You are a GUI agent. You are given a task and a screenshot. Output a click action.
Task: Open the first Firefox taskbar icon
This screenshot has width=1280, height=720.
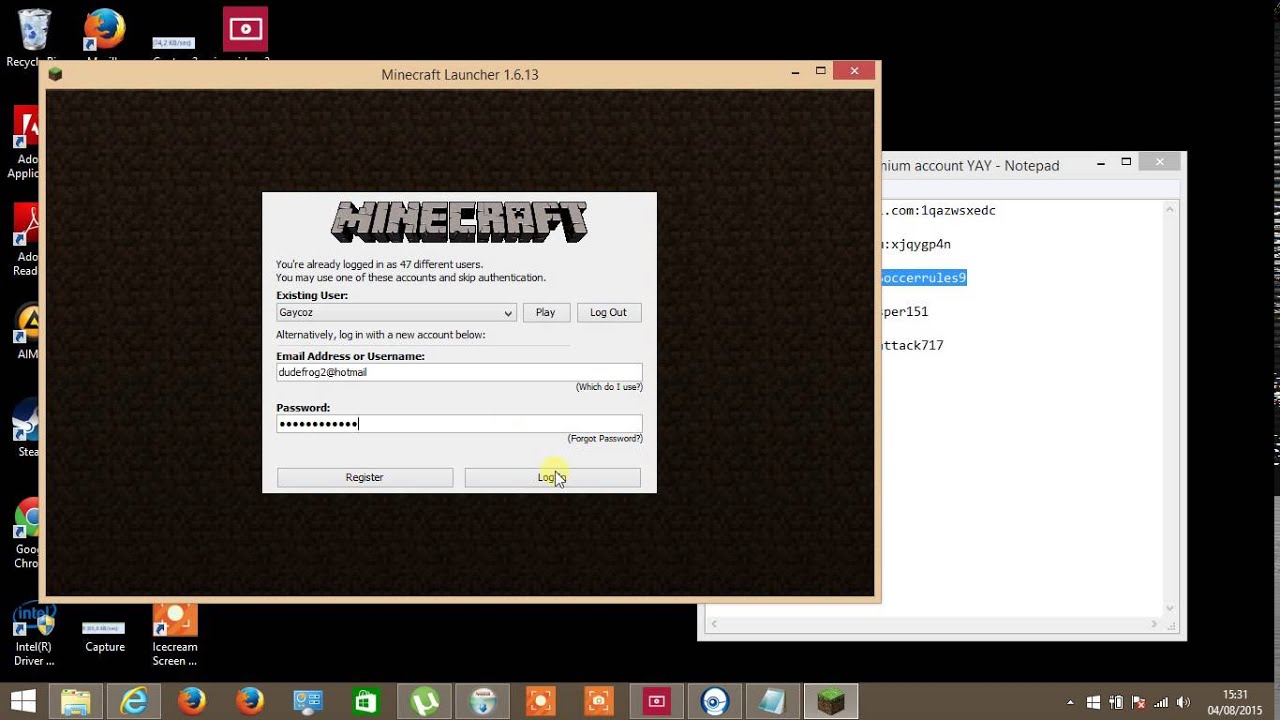(192, 701)
